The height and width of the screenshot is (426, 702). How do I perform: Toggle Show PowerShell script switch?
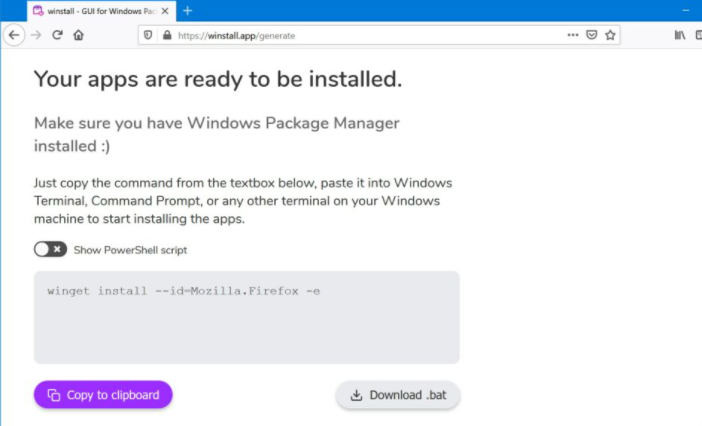(50, 249)
